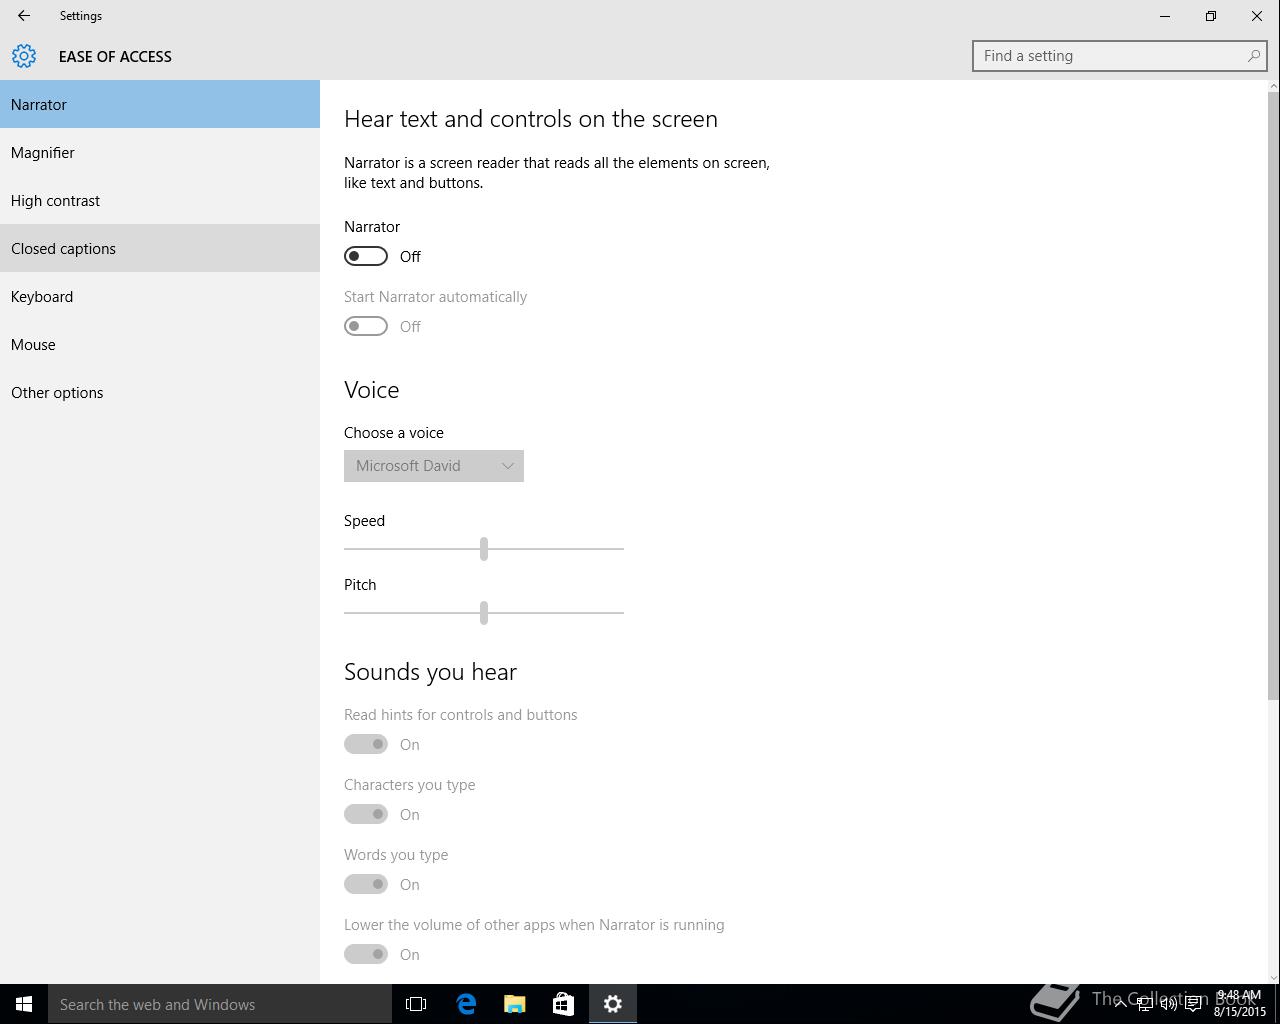
Task: Click the Voice section heading
Action: pyautogui.click(x=372, y=390)
